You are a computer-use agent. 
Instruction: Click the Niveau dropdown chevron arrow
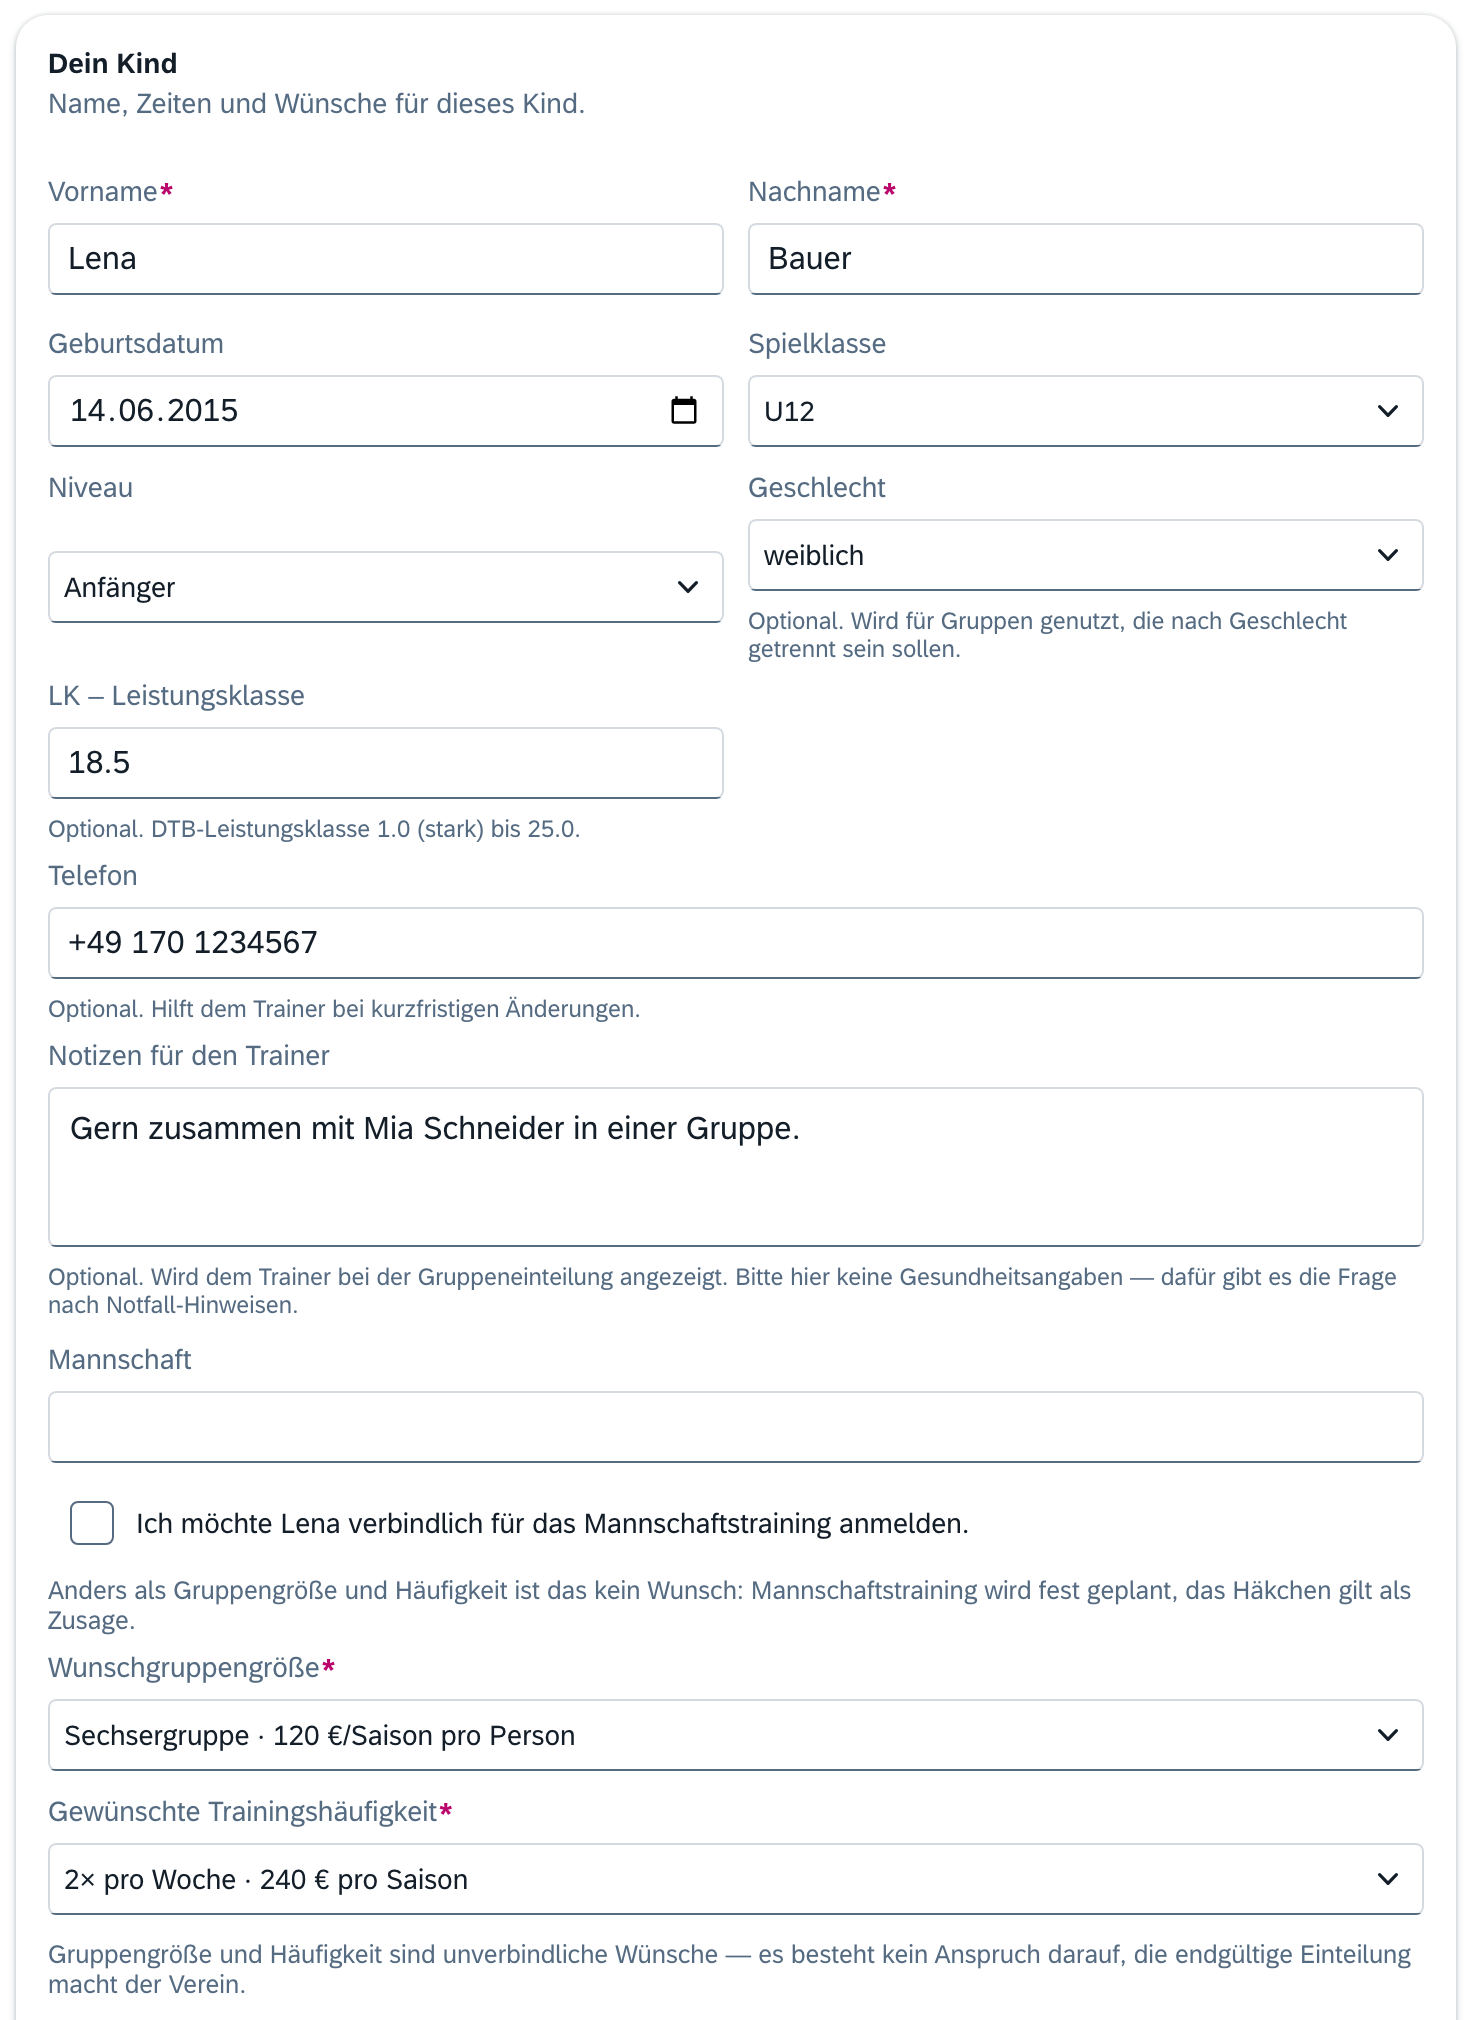(688, 587)
